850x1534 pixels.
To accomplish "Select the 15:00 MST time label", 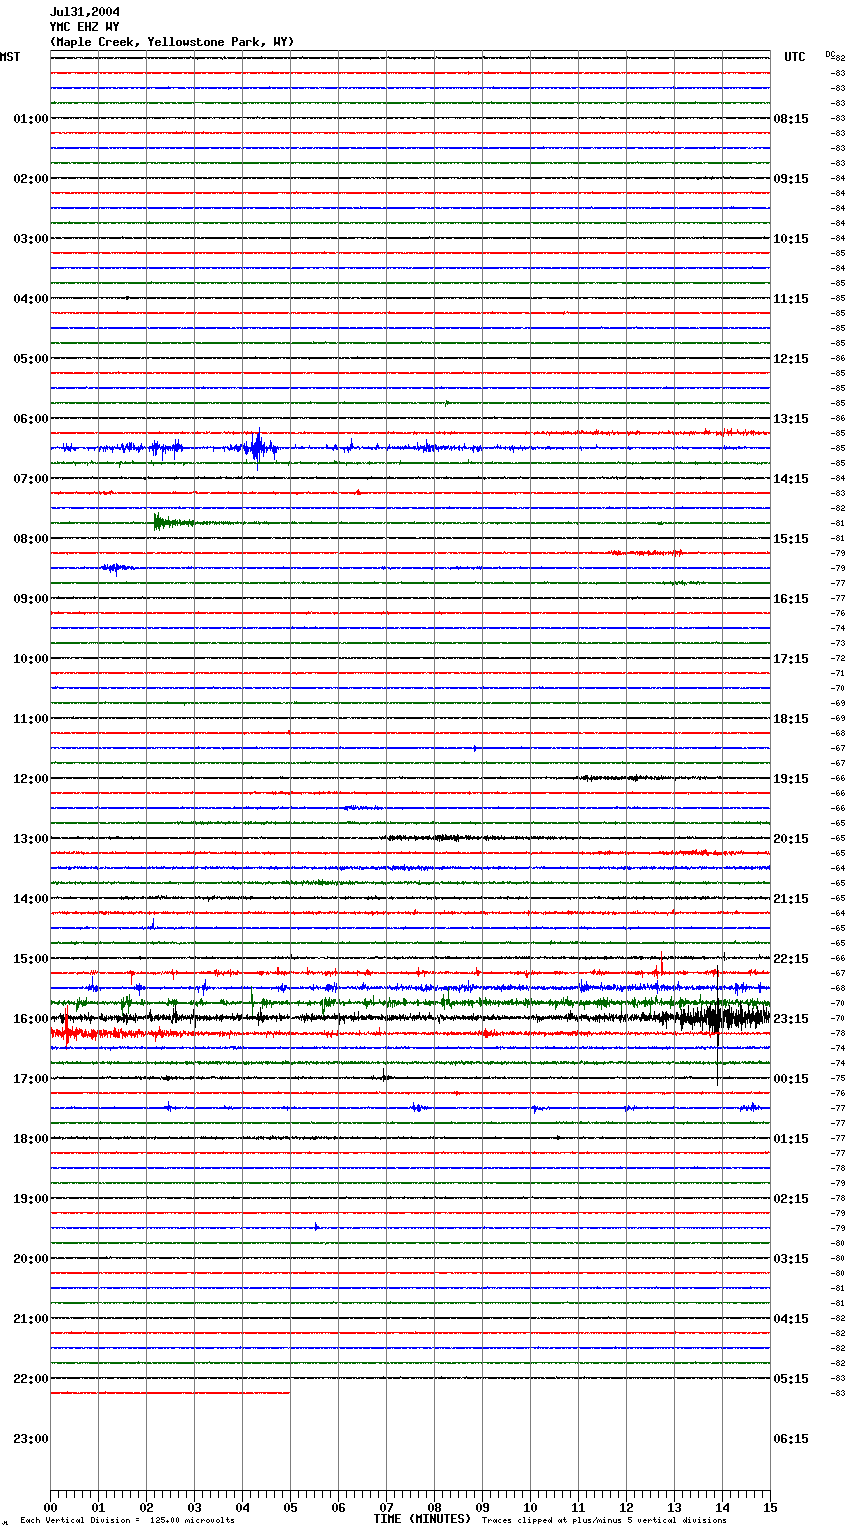I will coord(31,959).
